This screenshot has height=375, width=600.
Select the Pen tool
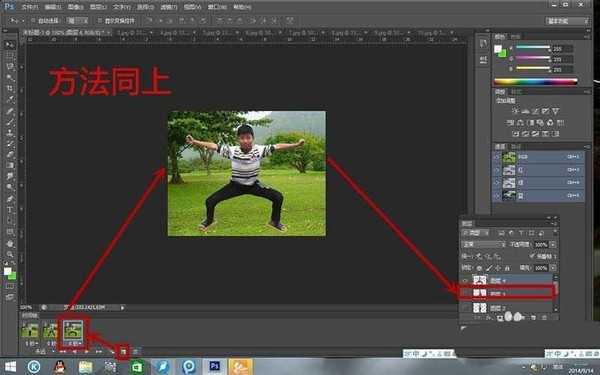[x=10, y=199]
